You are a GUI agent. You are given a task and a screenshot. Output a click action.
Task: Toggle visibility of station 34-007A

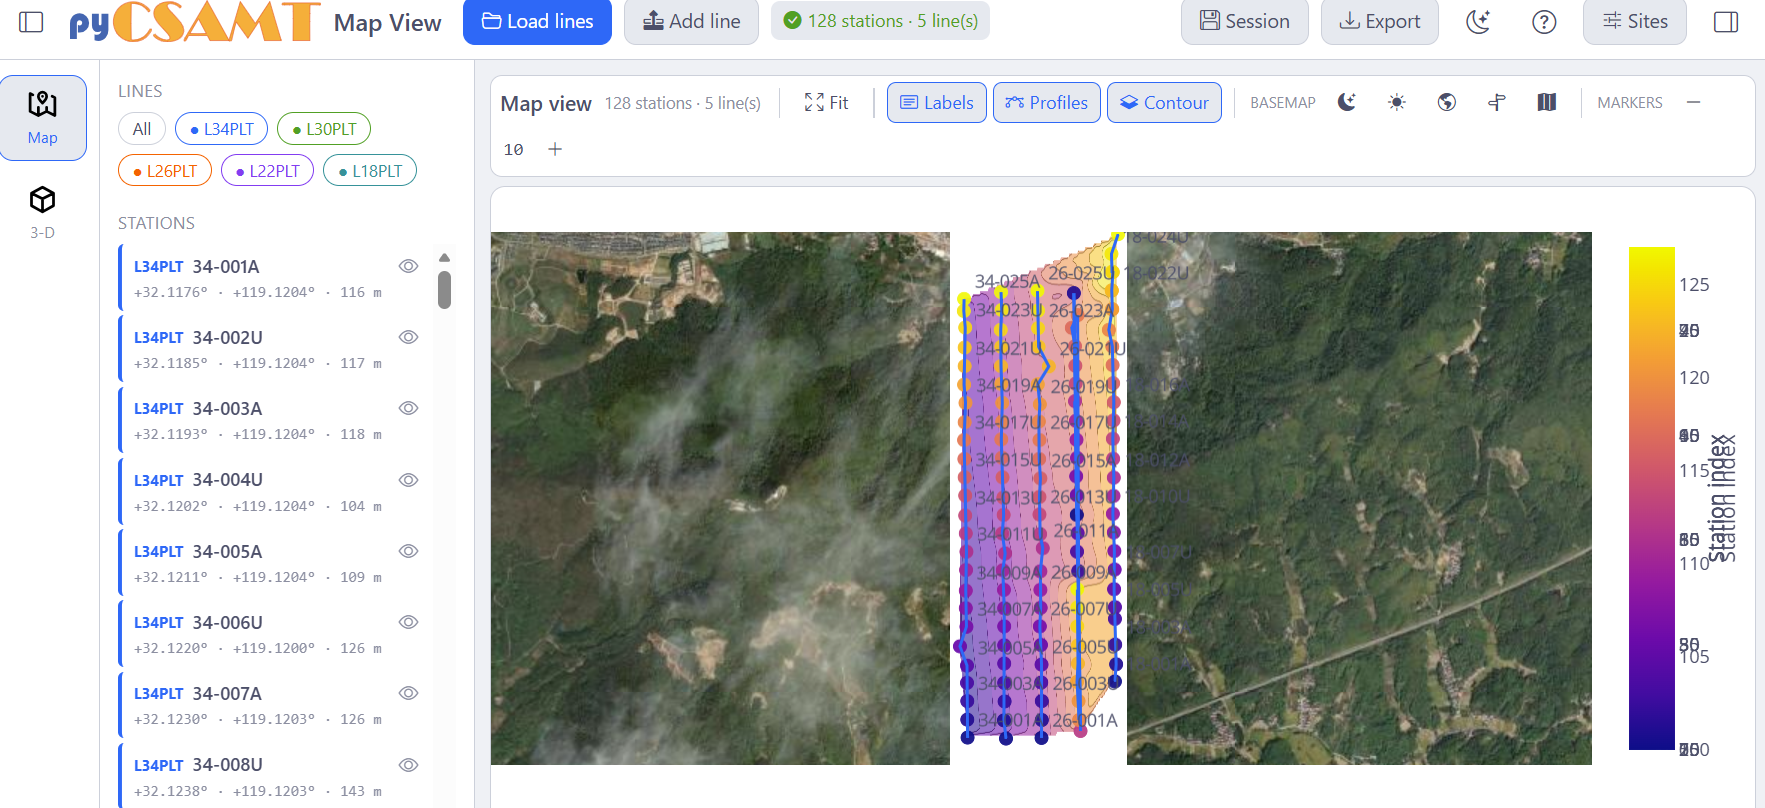(x=408, y=693)
